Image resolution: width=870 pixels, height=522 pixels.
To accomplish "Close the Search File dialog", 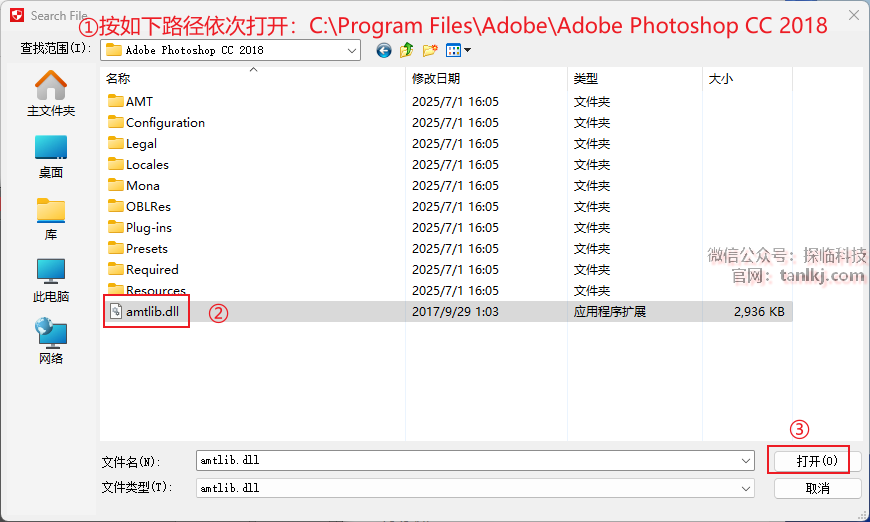I will (x=854, y=15).
